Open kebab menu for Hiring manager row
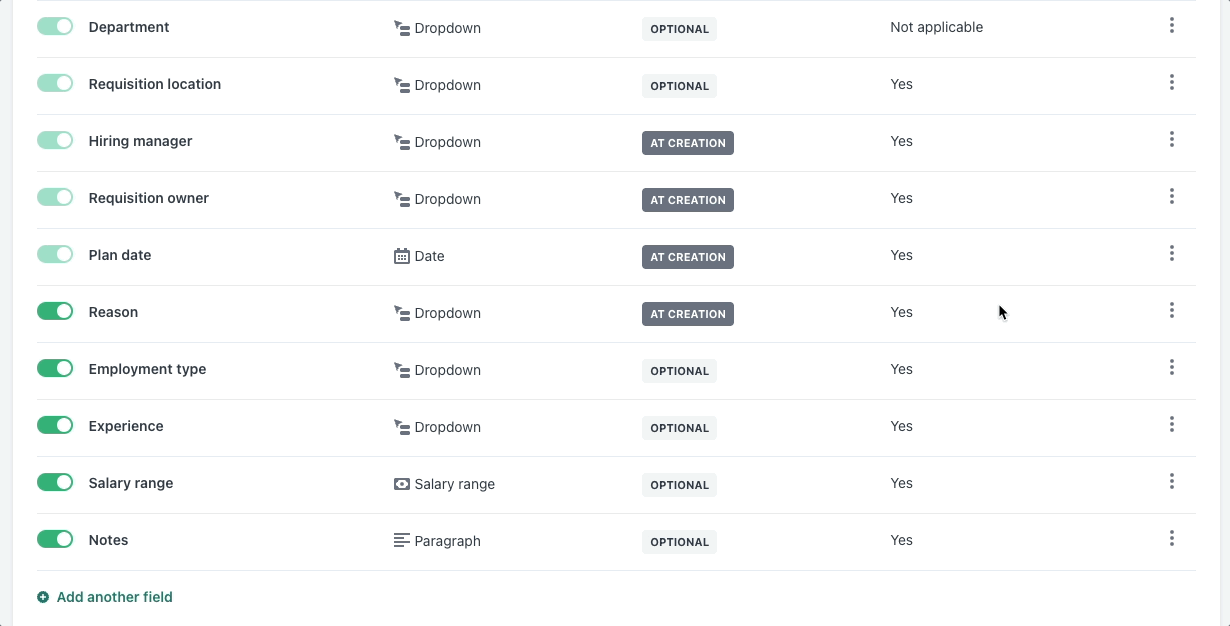1230x626 pixels. point(1171,140)
